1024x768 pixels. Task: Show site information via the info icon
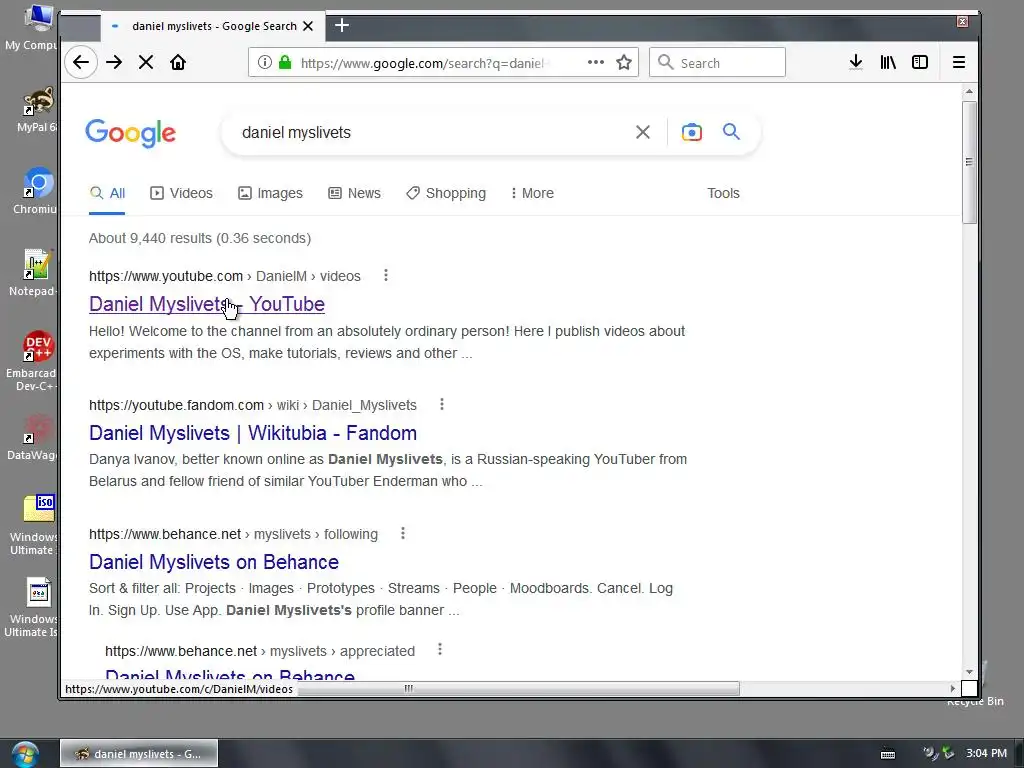tap(264, 62)
